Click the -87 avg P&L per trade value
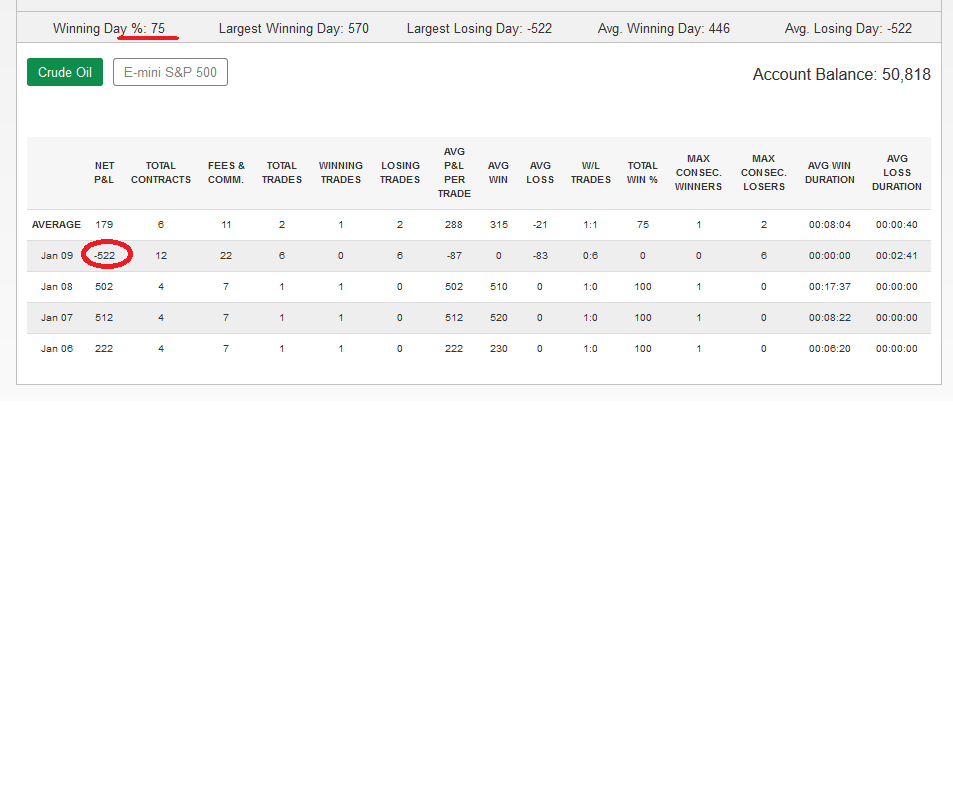Image resolution: width=953 pixels, height=791 pixels. pyautogui.click(x=454, y=256)
